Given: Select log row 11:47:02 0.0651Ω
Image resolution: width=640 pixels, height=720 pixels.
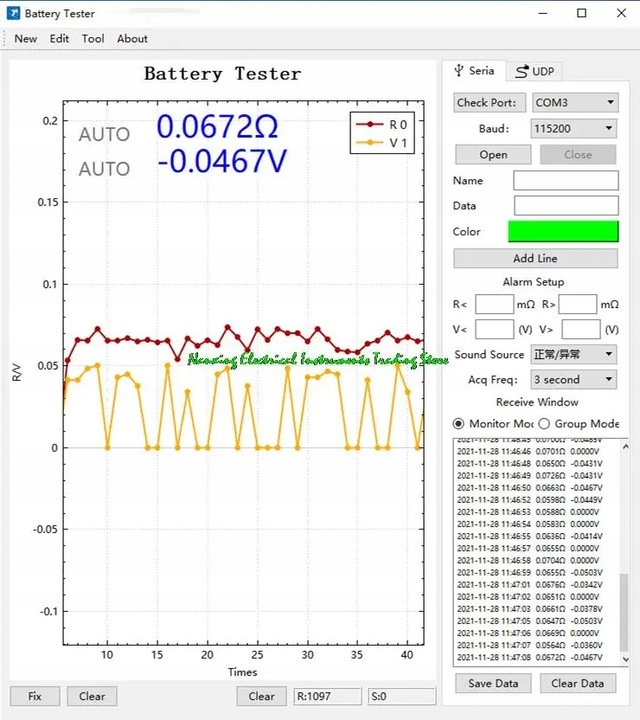Looking at the screenshot, I should click(528, 597).
